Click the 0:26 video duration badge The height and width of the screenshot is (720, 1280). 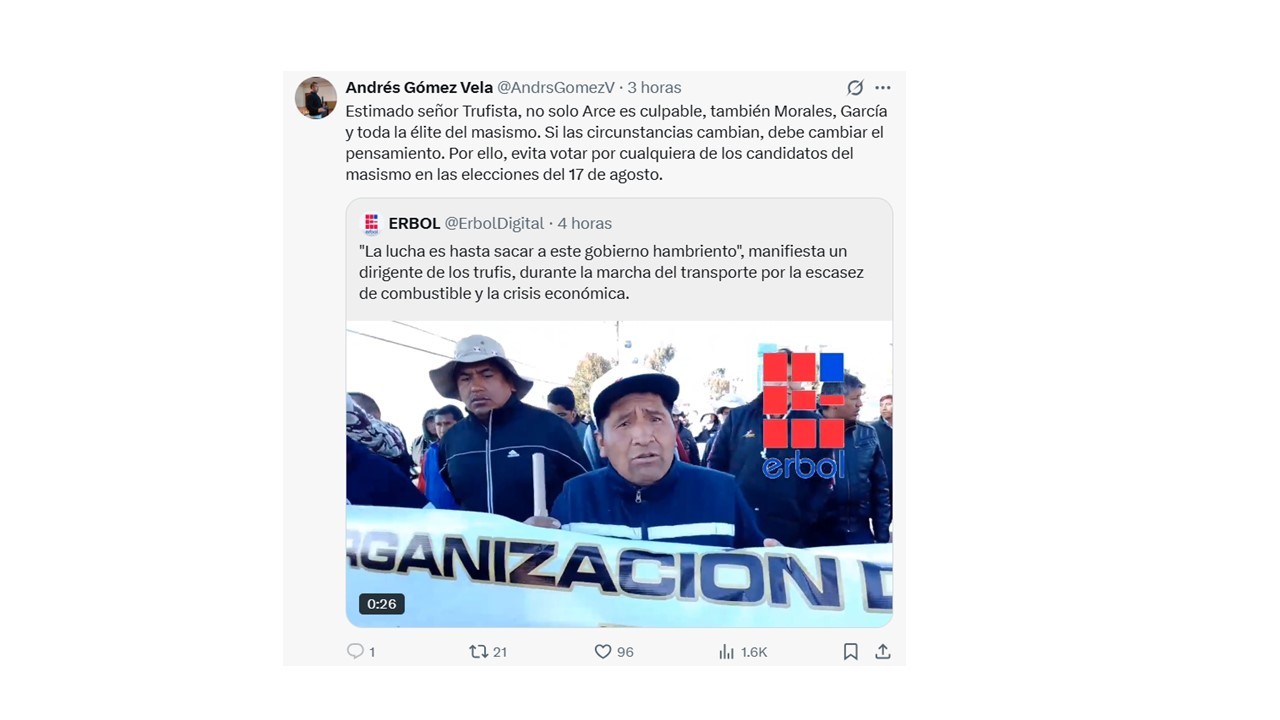(x=381, y=604)
